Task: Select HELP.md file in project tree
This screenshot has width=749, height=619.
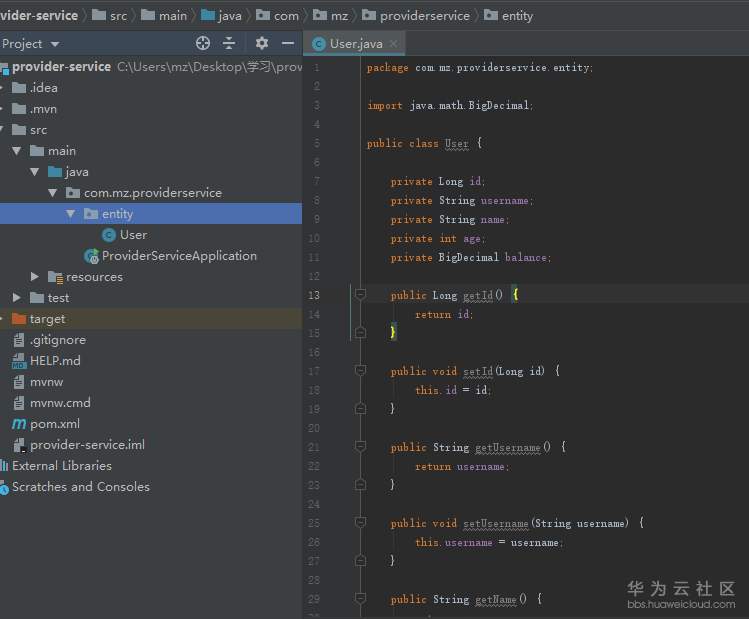Action: pyautogui.click(x=54, y=361)
